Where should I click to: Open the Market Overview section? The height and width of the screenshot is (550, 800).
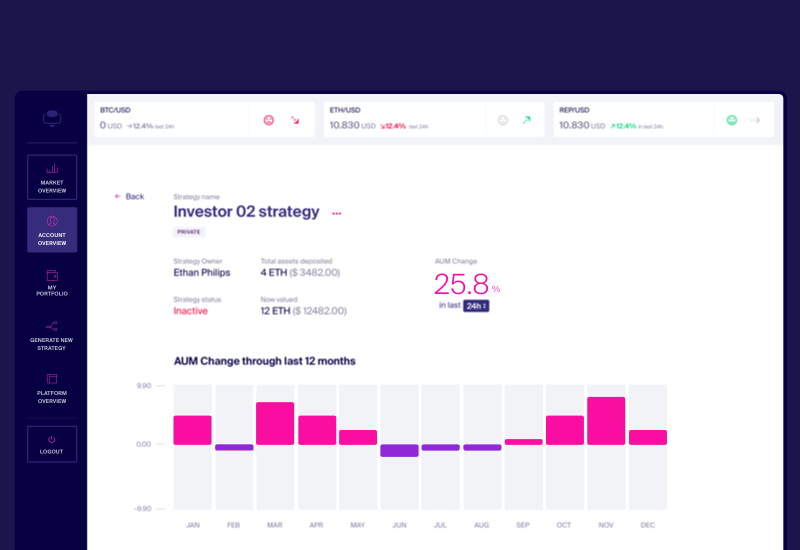52,177
